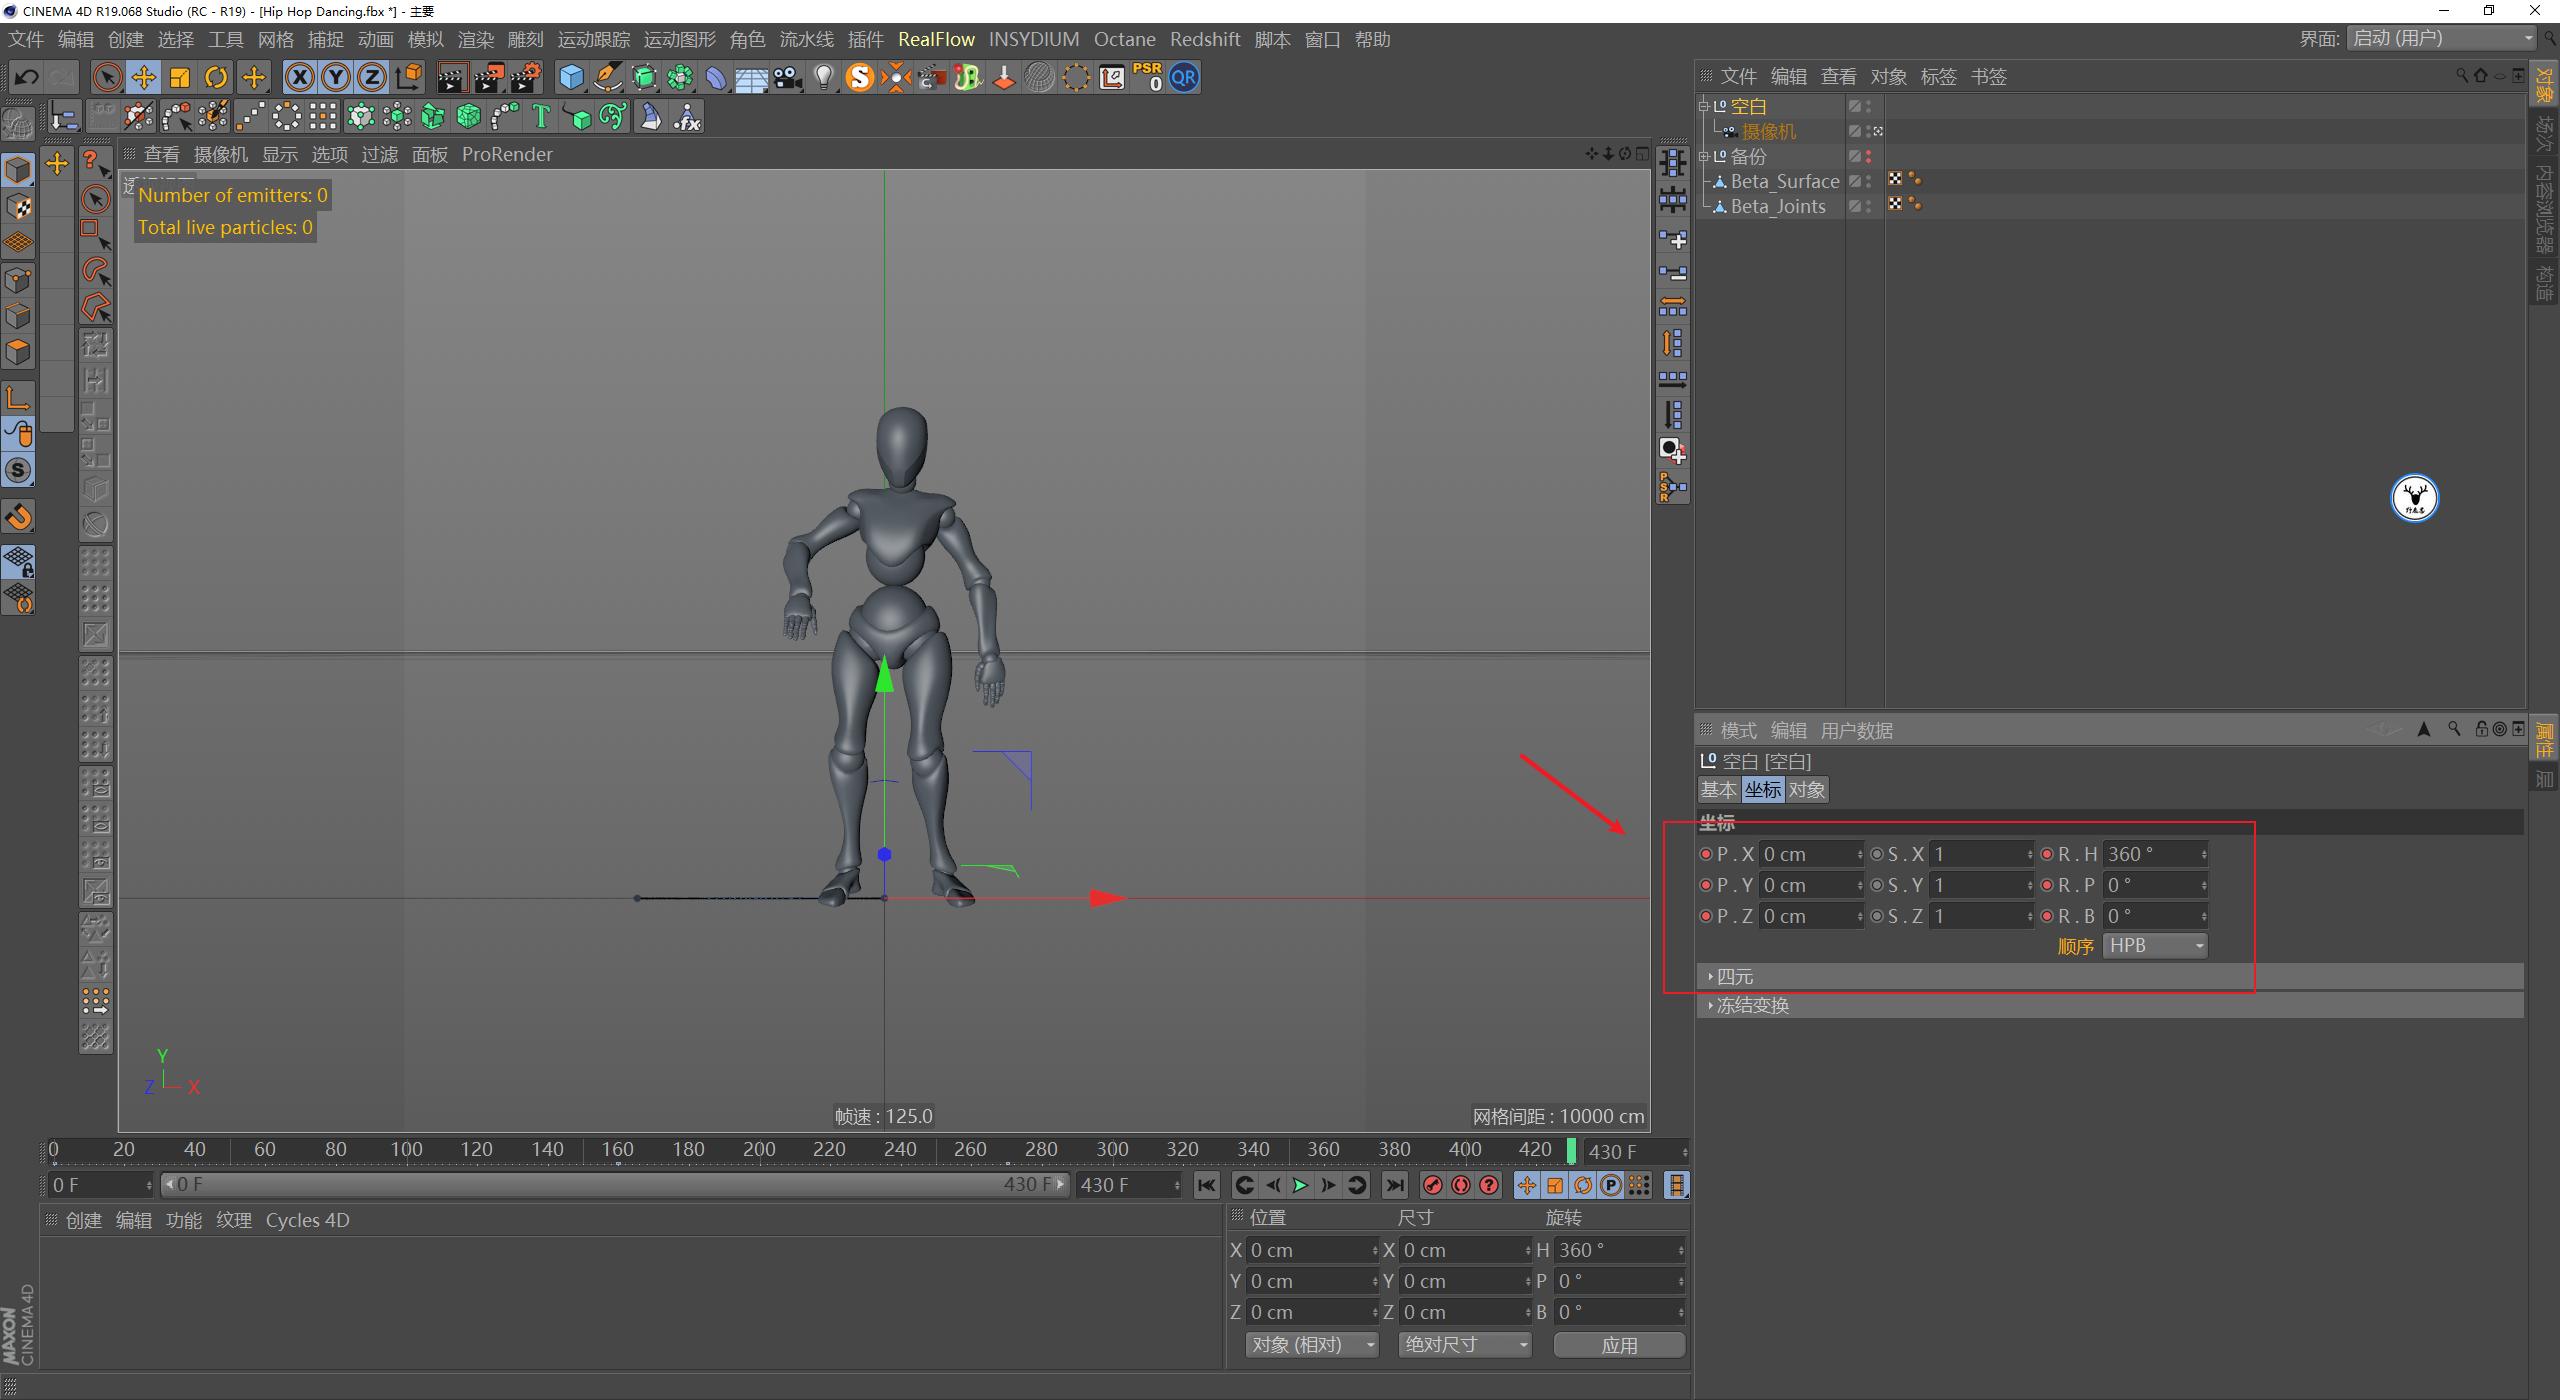Open the 顺序 HPB dropdown

point(2155,945)
